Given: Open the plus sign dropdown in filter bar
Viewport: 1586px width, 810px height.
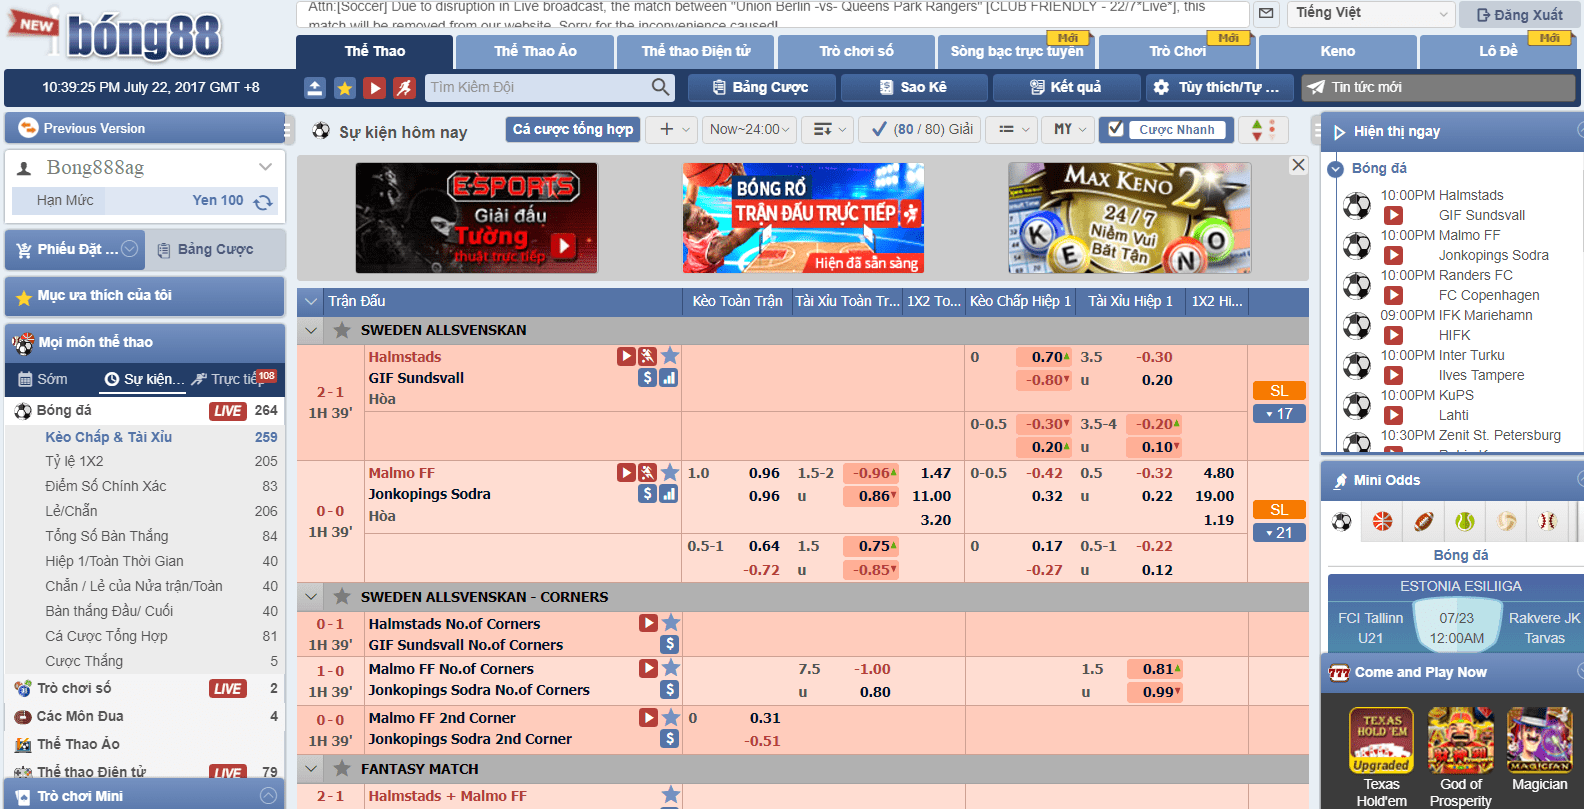Looking at the screenshot, I should tap(671, 129).
